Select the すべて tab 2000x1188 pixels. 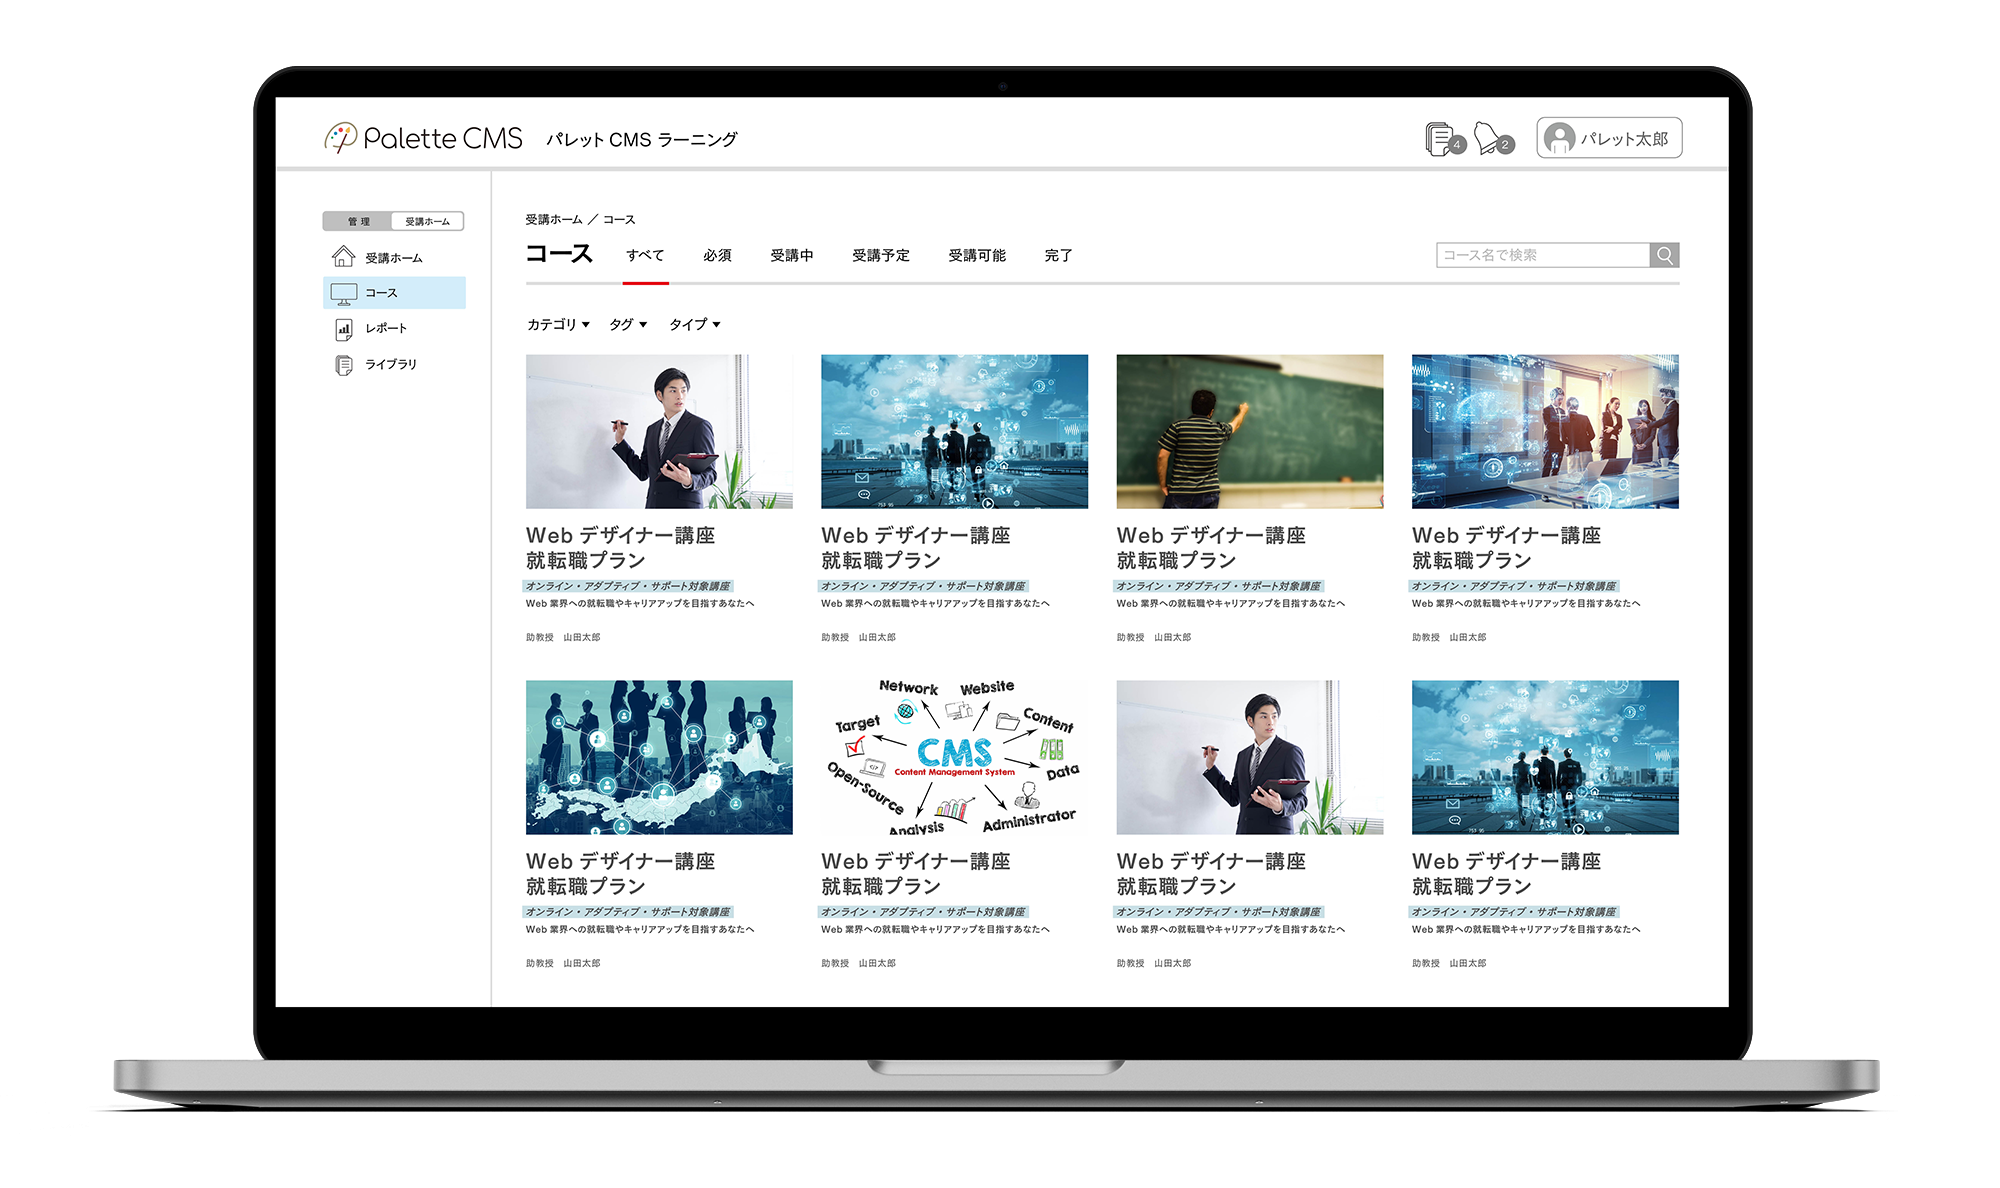click(645, 256)
